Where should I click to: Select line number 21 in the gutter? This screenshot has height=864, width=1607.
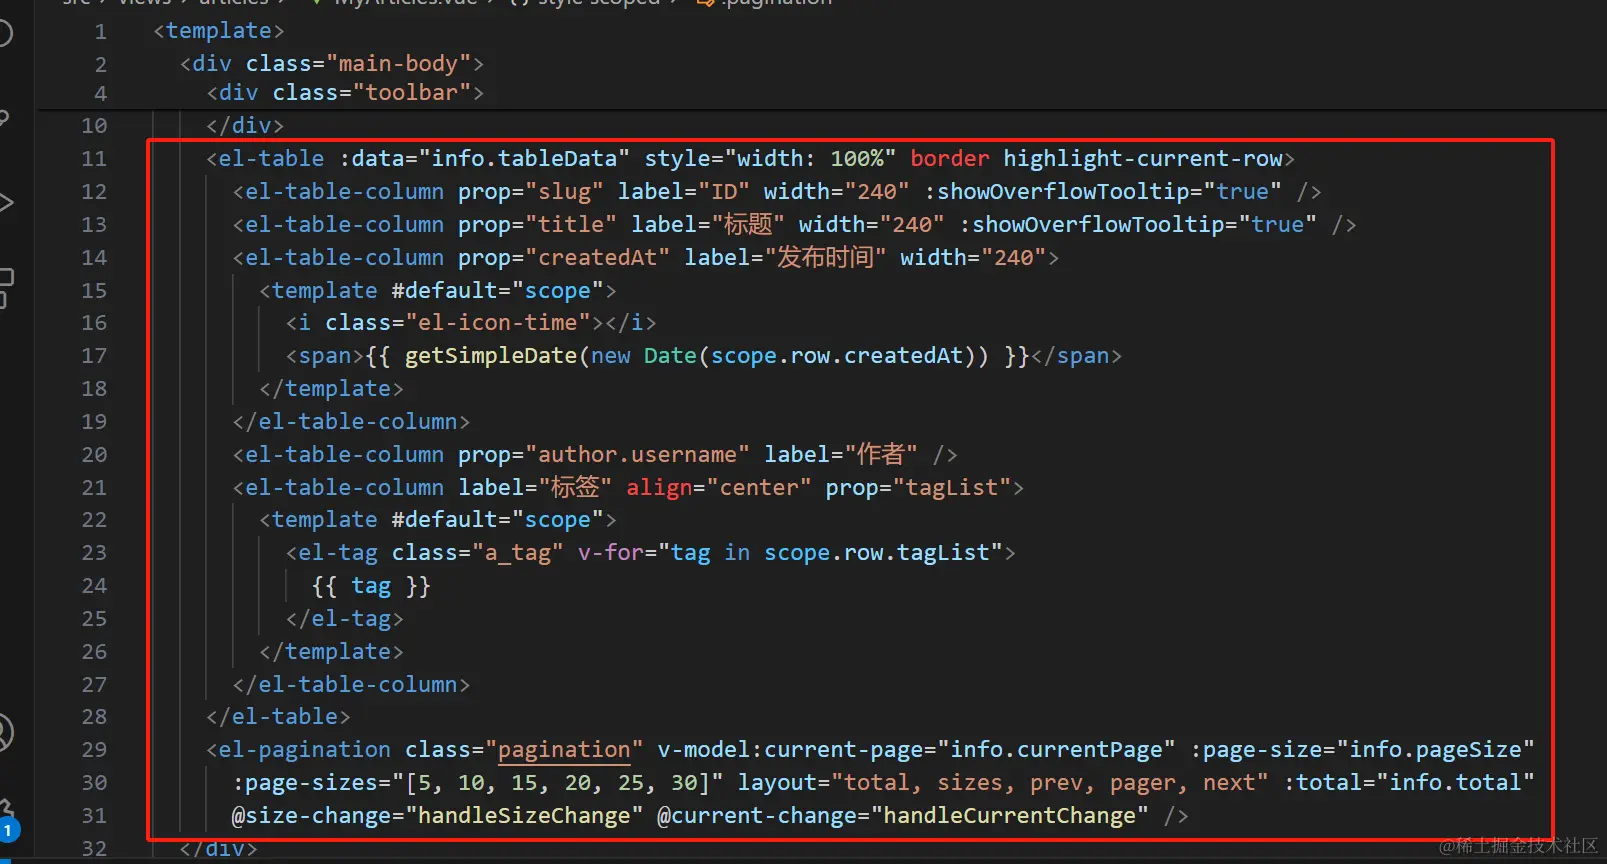click(94, 487)
